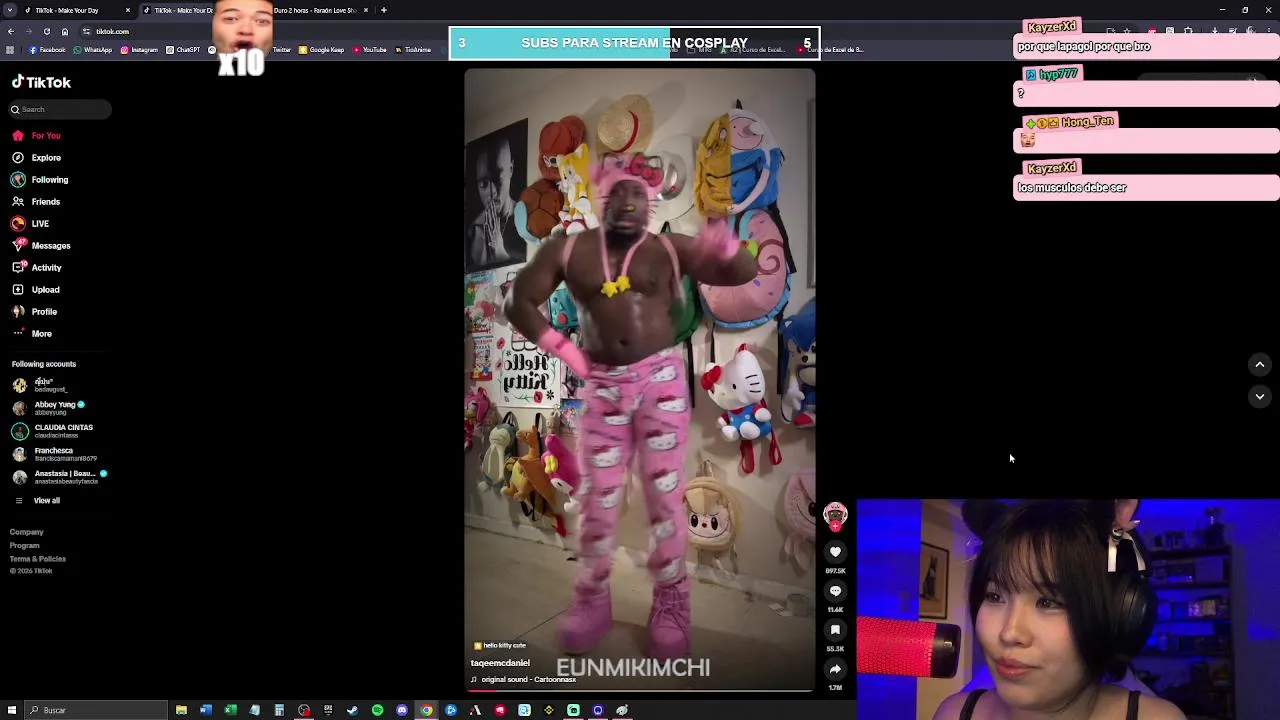Open the Windows Start menu
1280x720 pixels.
pos(12,710)
